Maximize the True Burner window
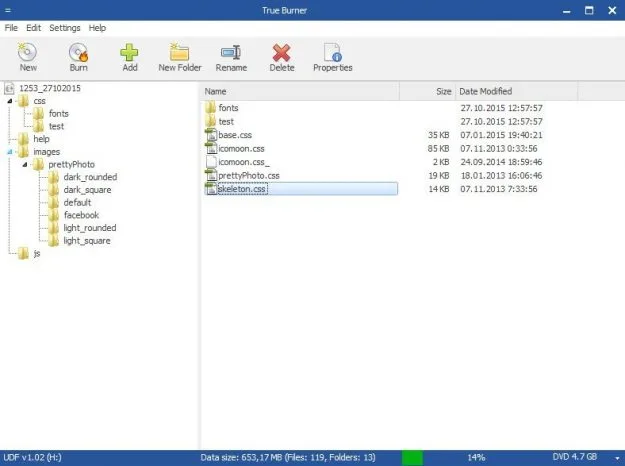The width and height of the screenshot is (625, 466). point(589,10)
